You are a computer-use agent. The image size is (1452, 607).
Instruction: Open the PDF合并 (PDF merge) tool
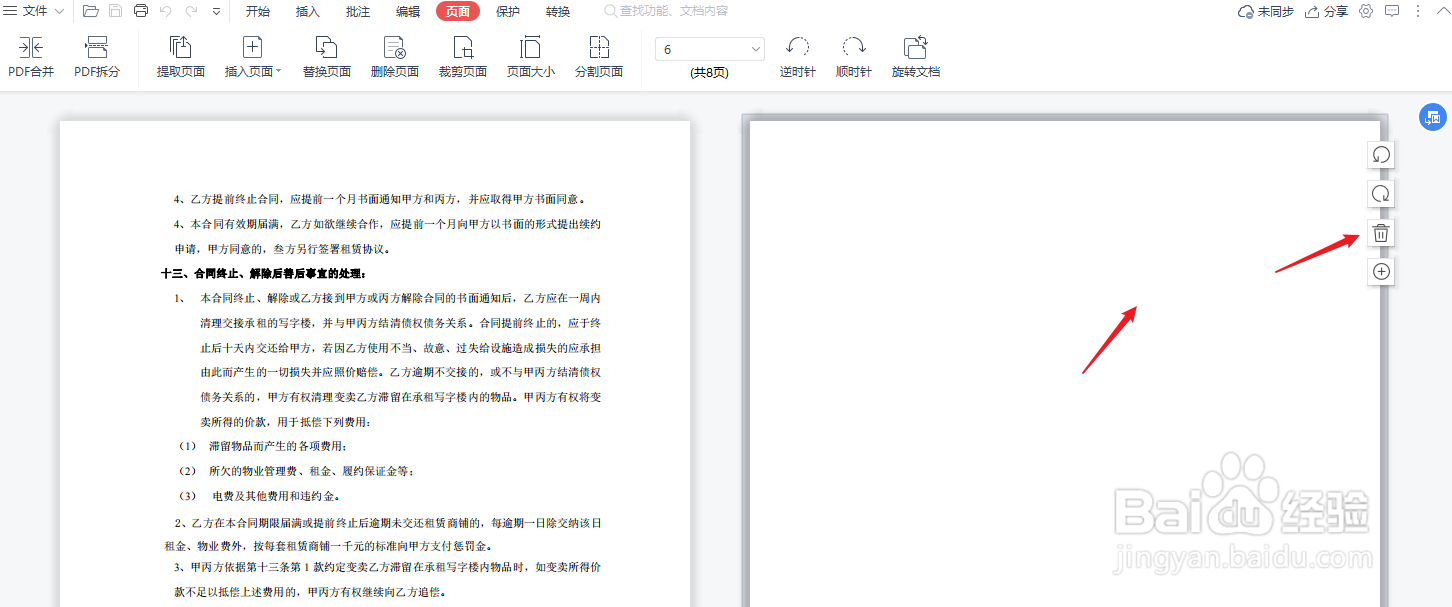pyautogui.click(x=31, y=55)
